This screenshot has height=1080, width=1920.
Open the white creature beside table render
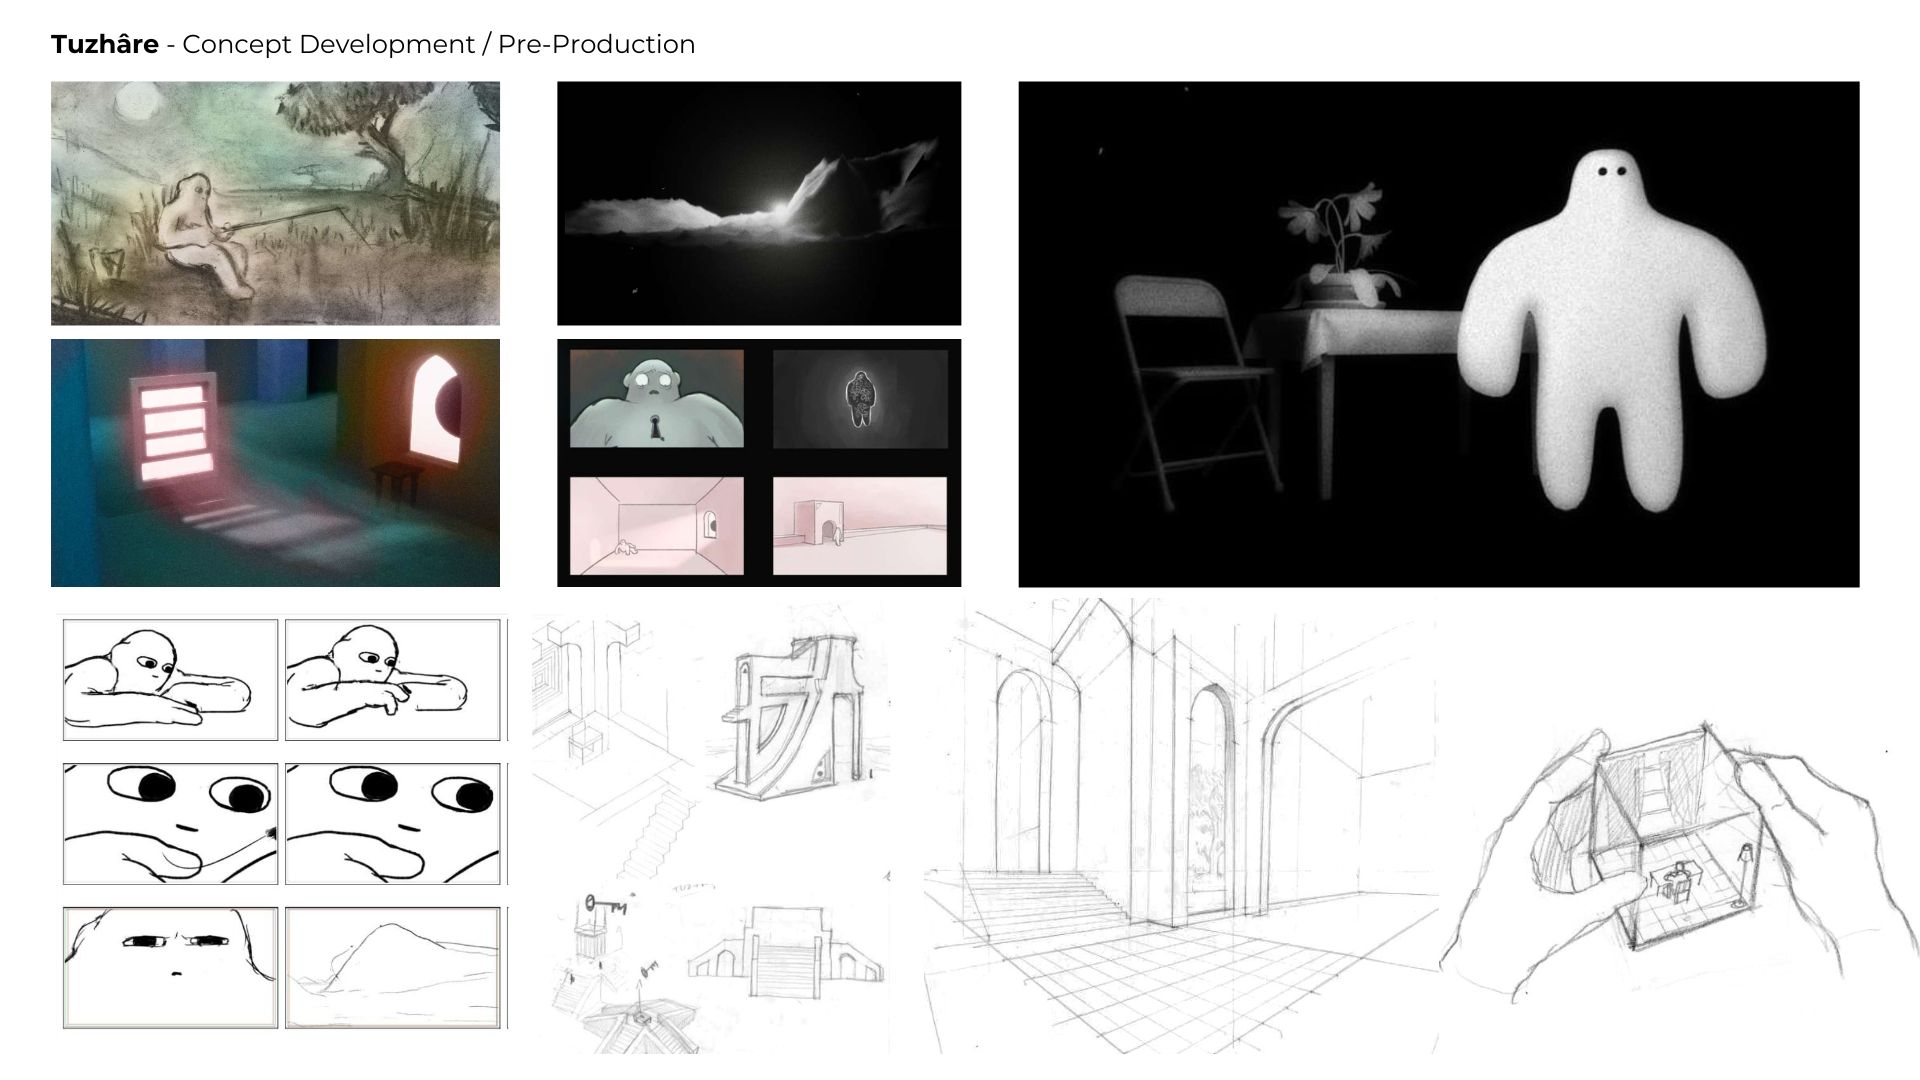click(1438, 334)
